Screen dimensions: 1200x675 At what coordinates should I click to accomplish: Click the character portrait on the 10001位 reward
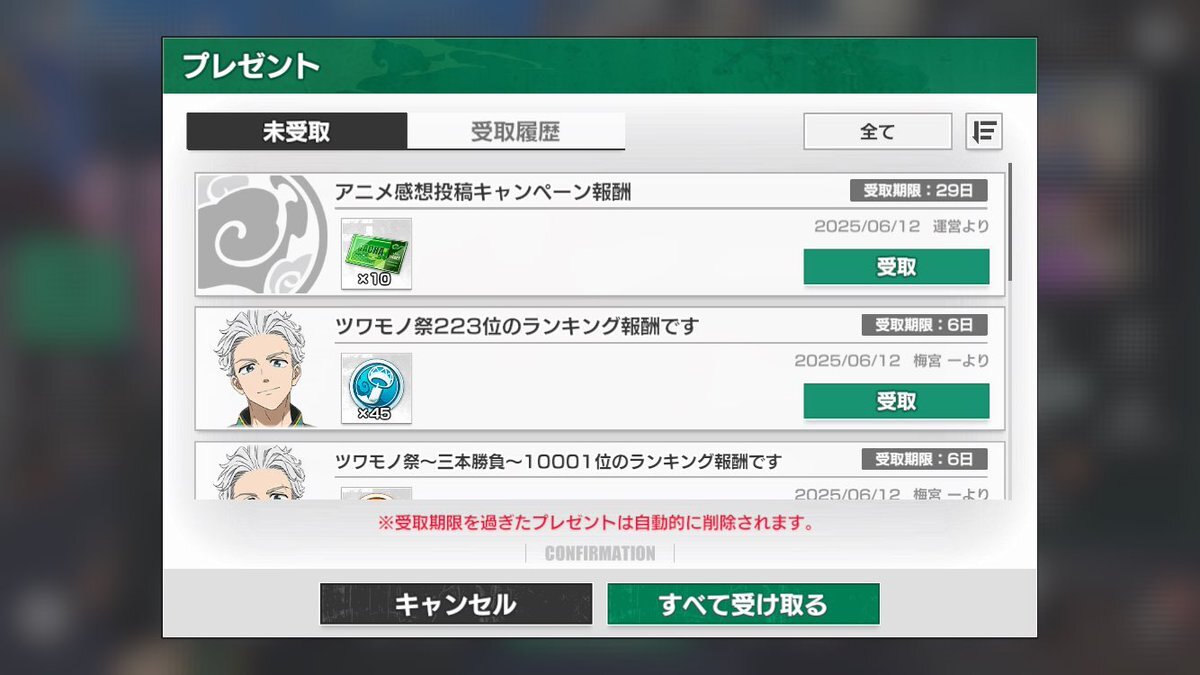click(262, 471)
